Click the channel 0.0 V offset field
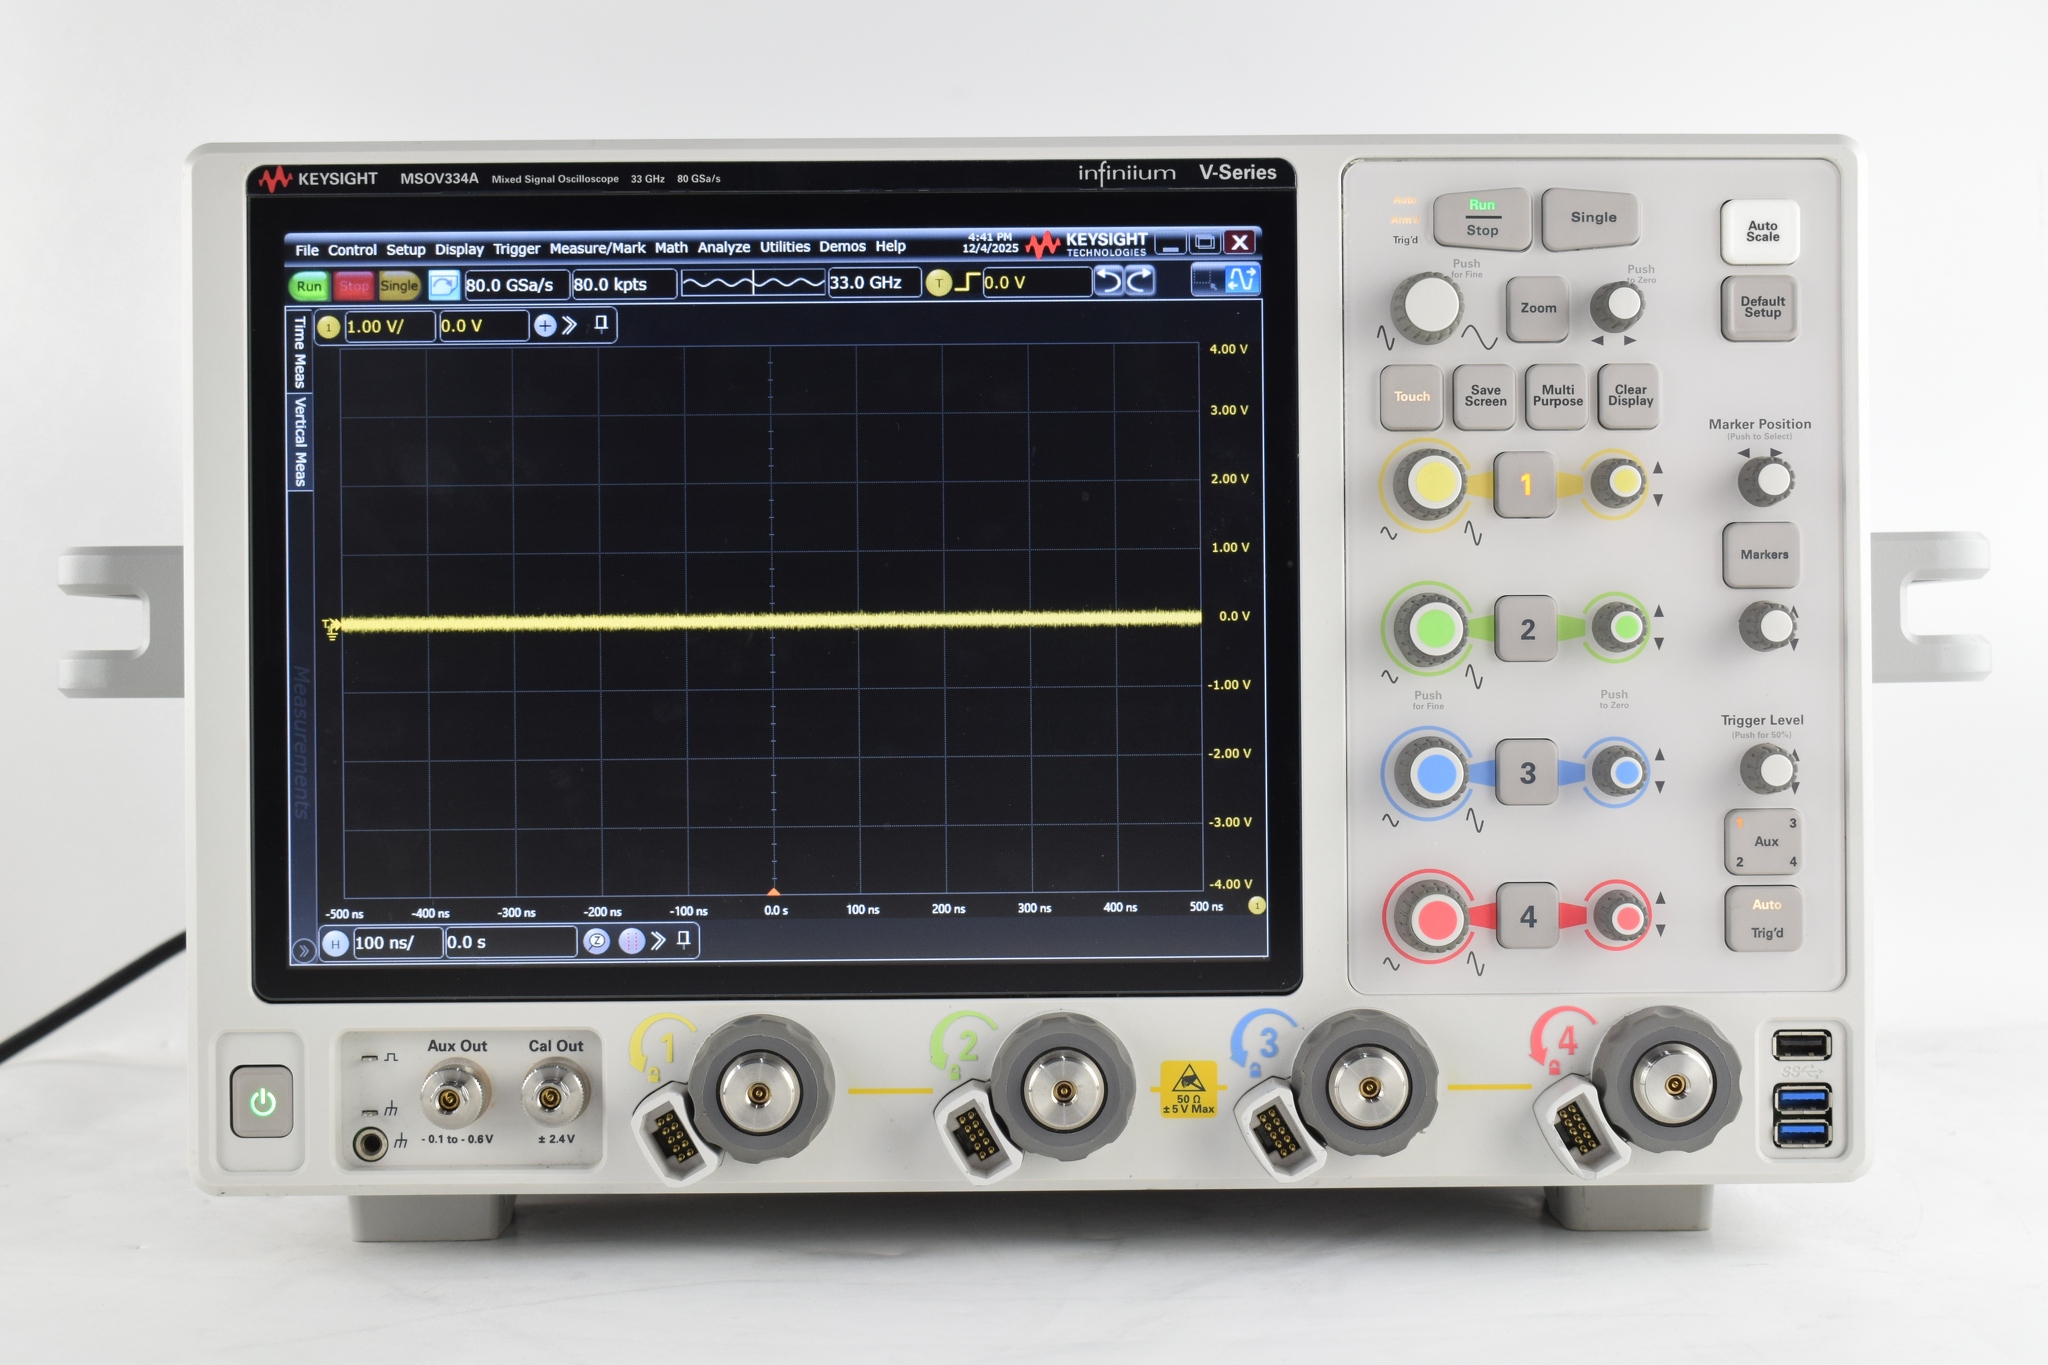 coord(483,325)
